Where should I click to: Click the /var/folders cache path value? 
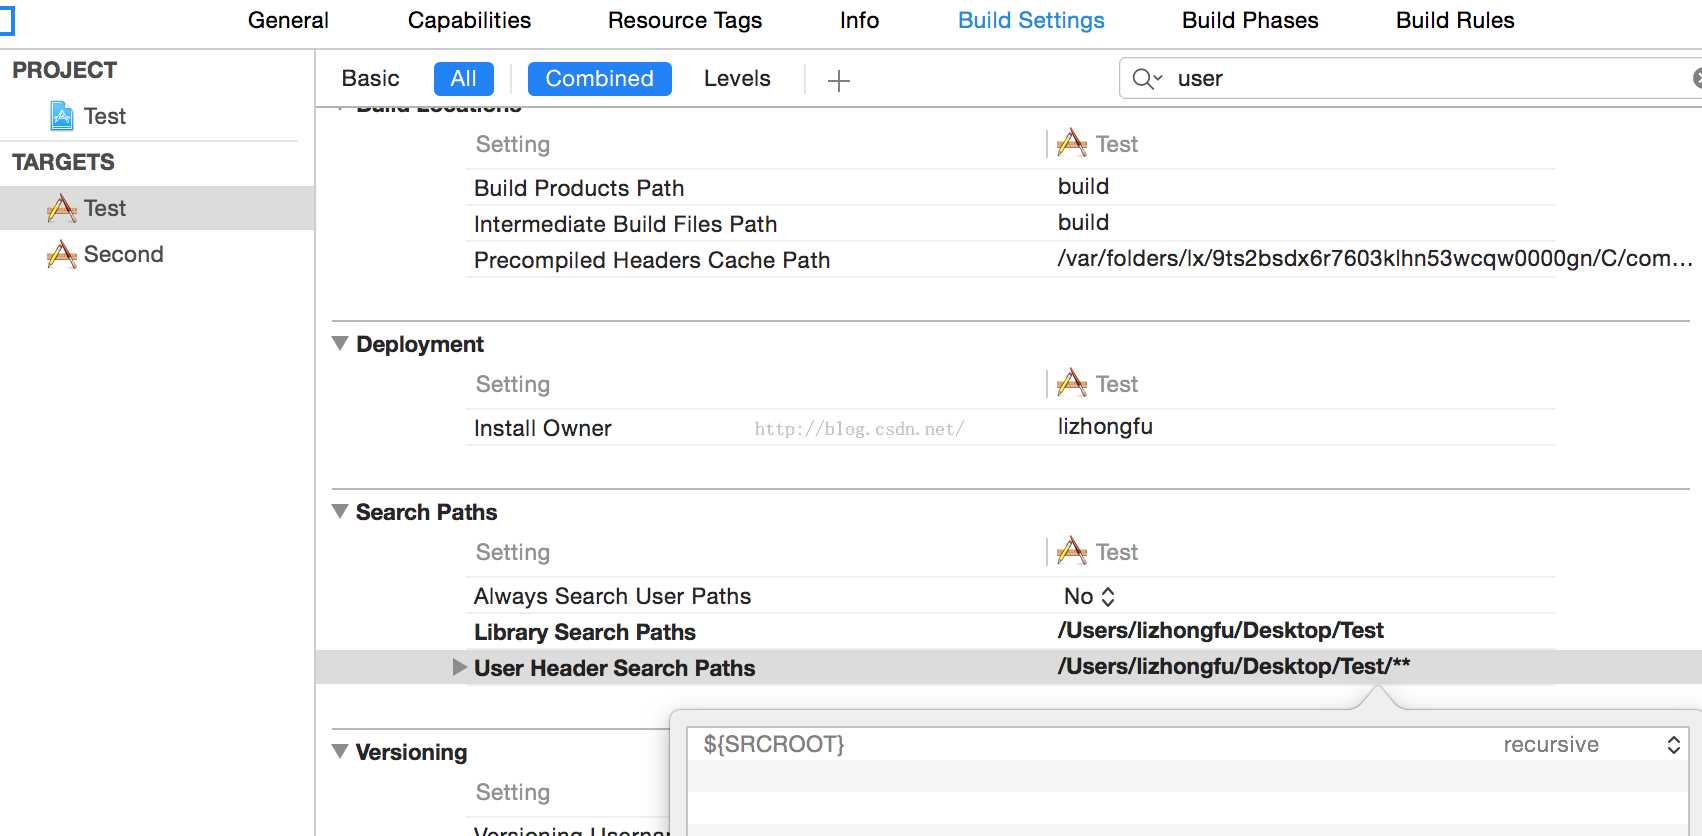pyautogui.click(x=1375, y=258)
